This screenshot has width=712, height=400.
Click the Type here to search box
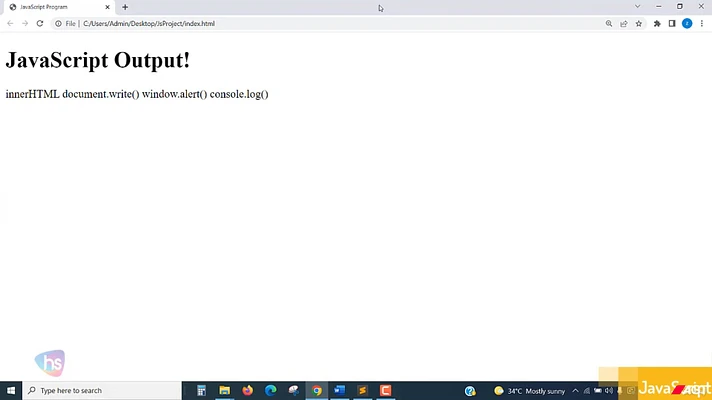102,390
